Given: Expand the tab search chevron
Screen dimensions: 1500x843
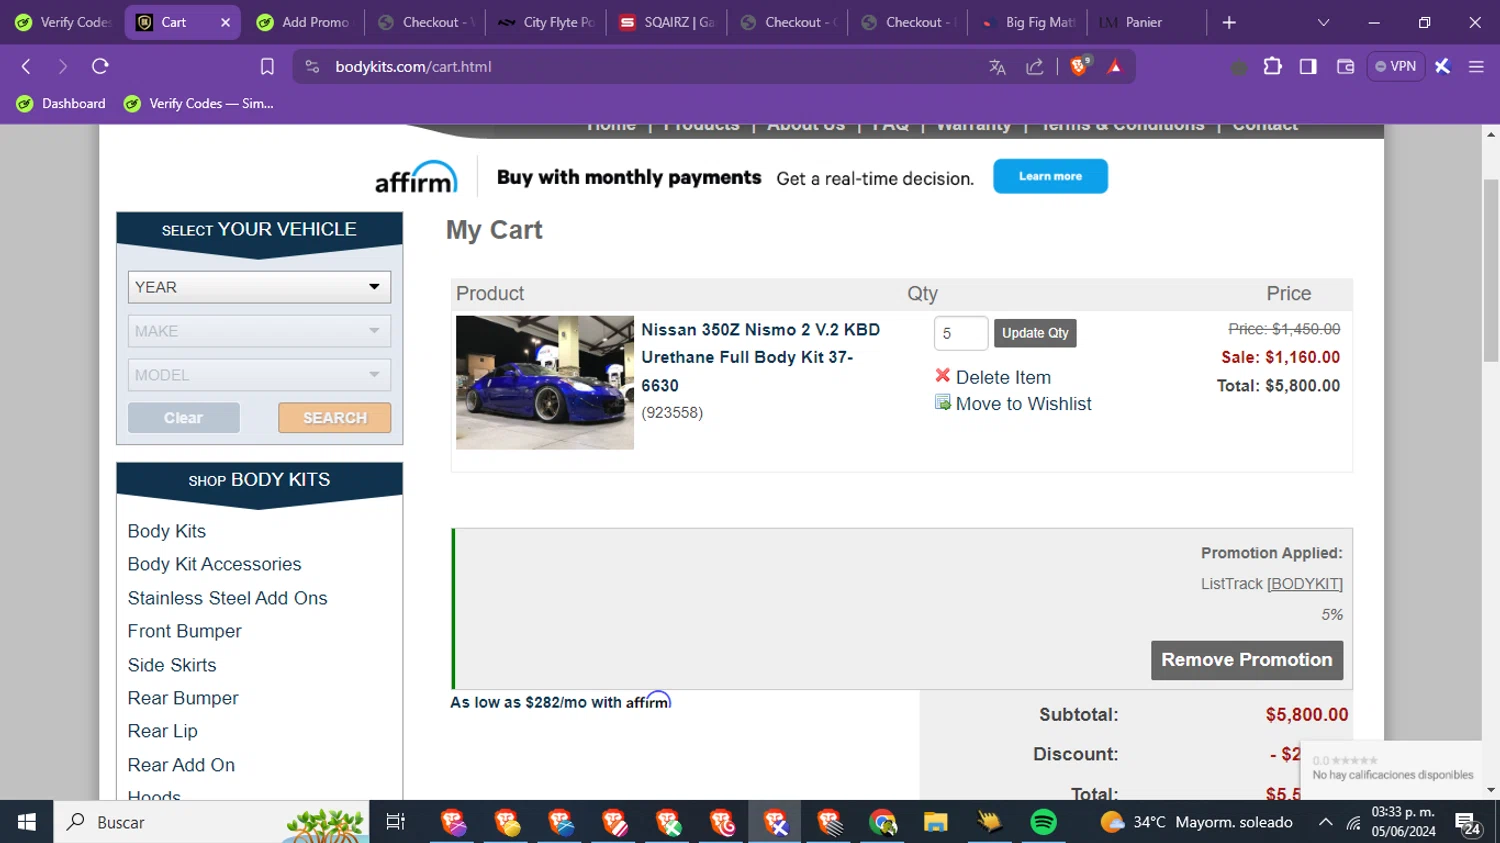Looking at the screenshot, I should coord(1323,22).
